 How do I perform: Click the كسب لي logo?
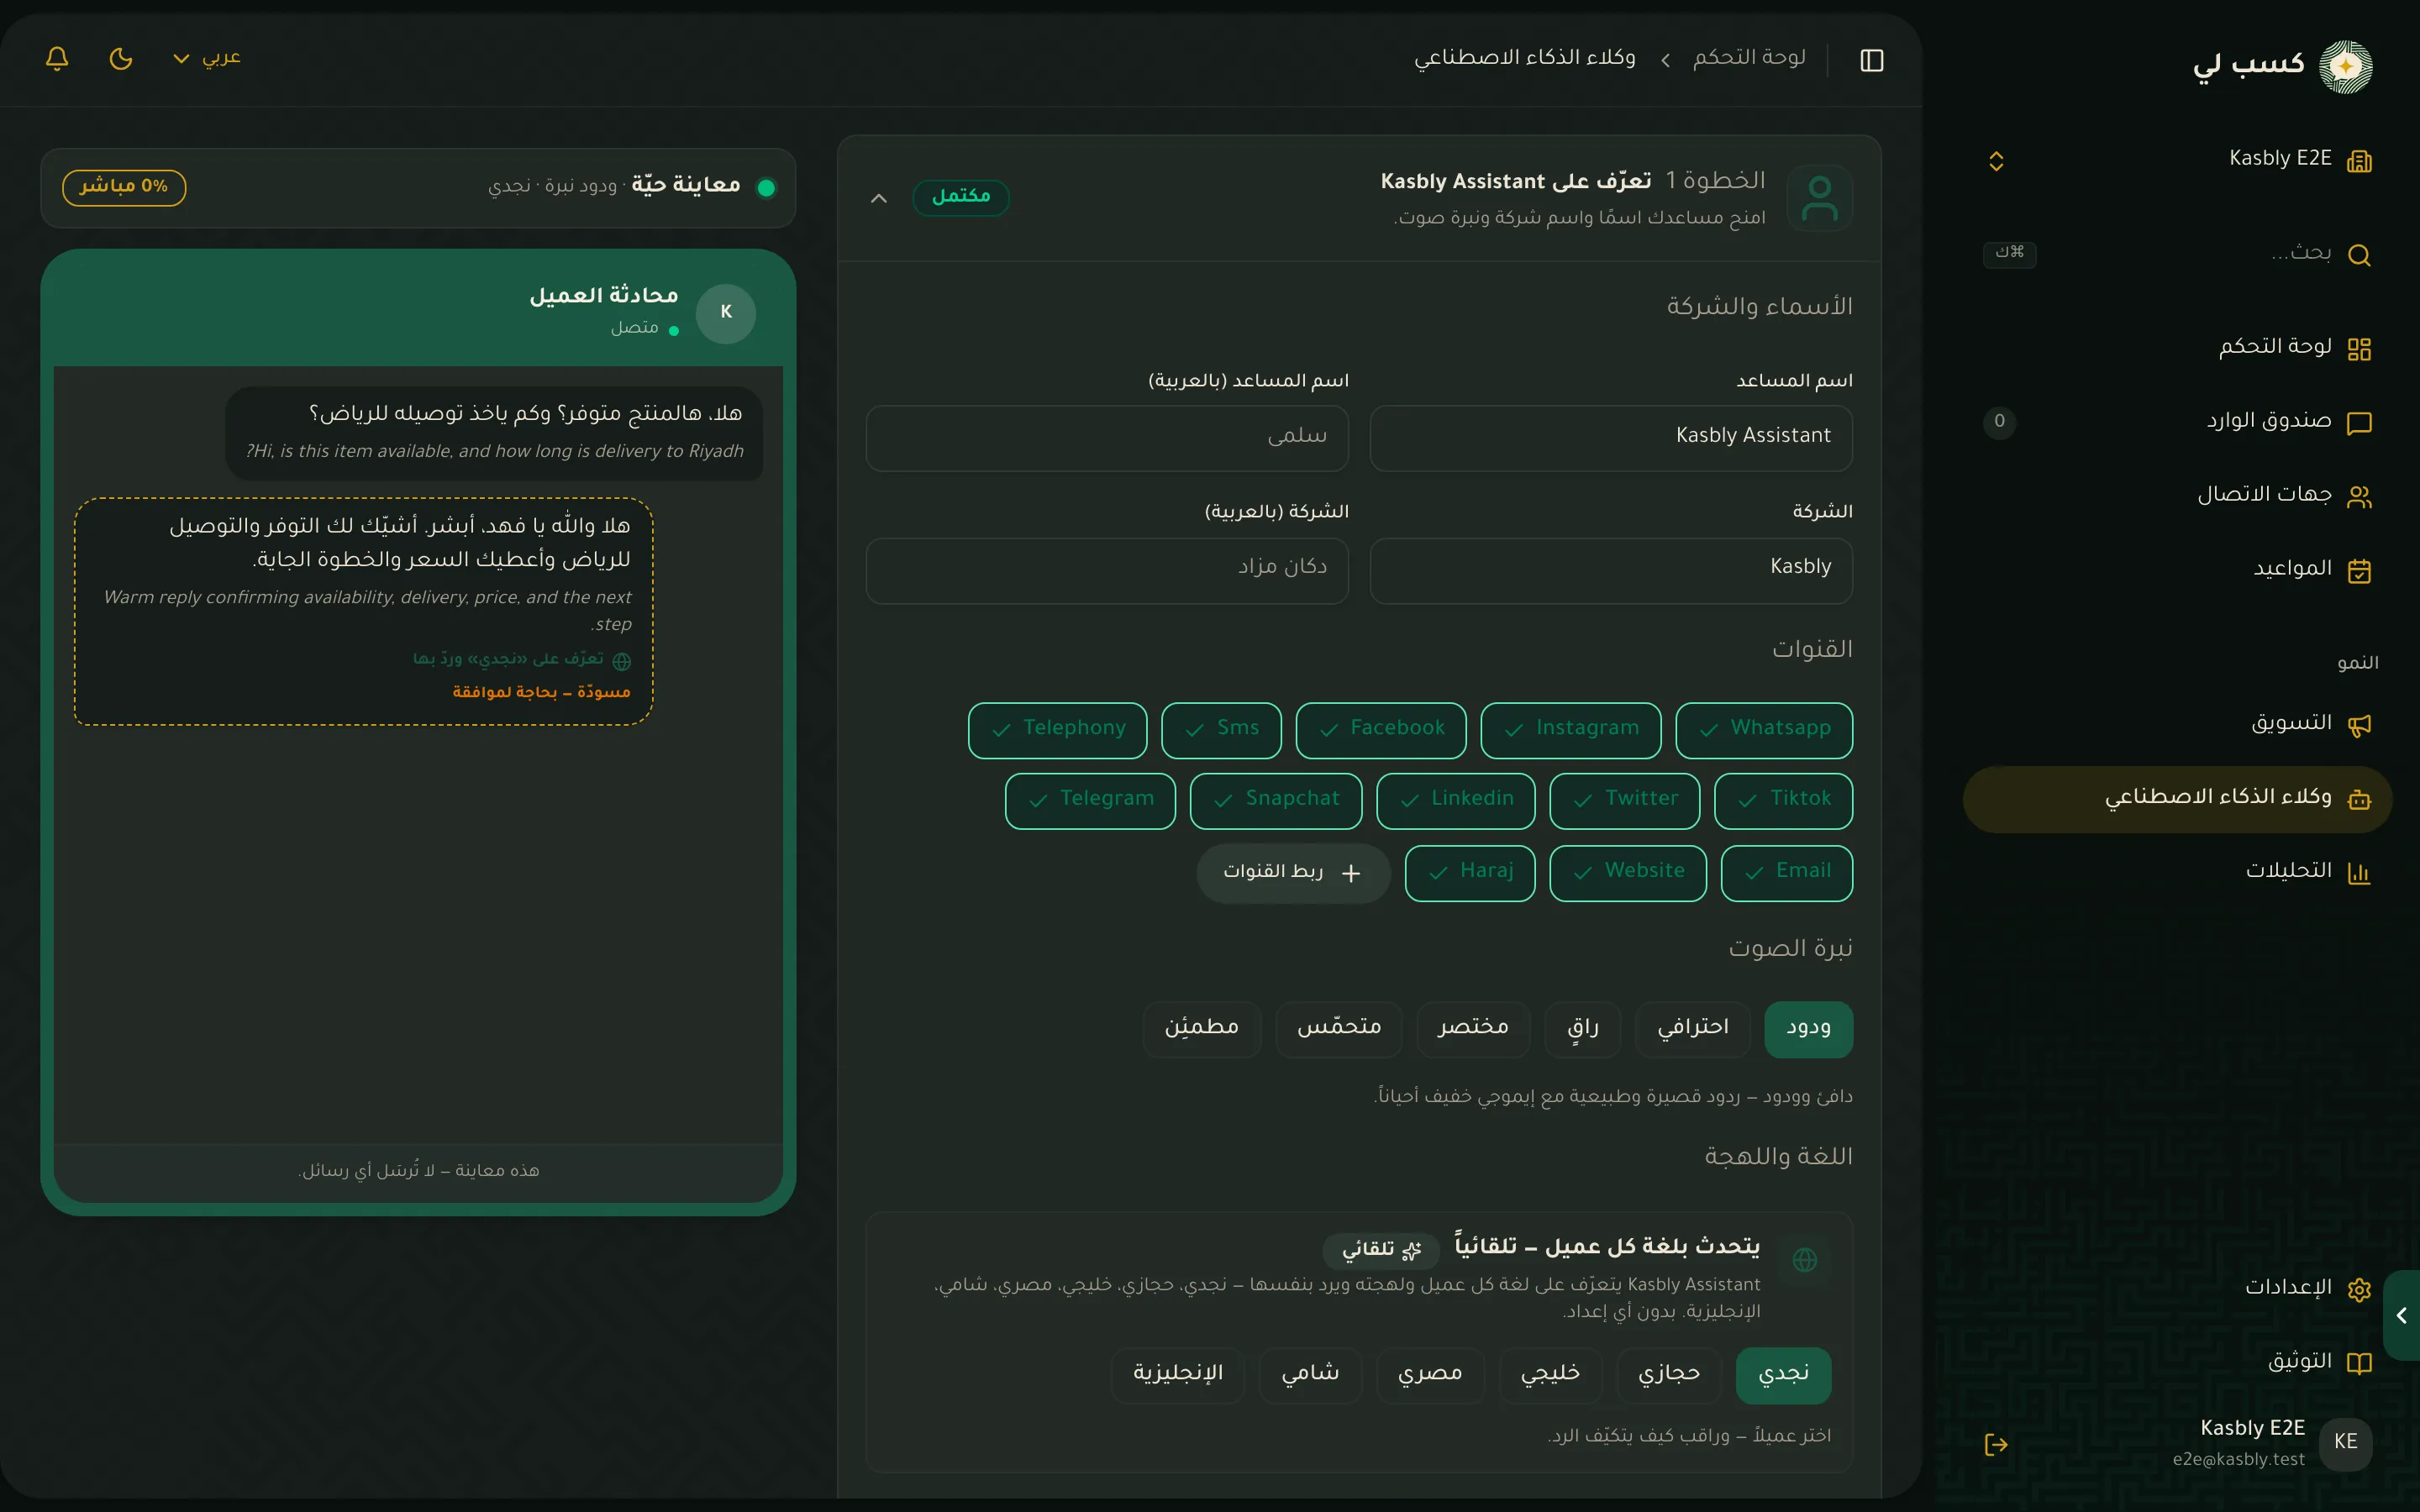click(2283, 66)
